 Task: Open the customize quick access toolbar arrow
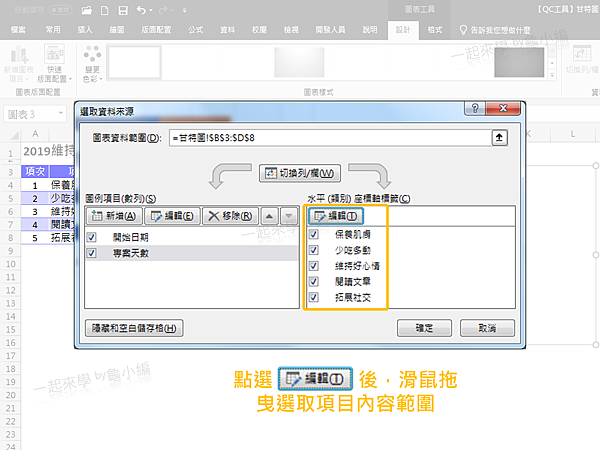(x=184, y=11)
